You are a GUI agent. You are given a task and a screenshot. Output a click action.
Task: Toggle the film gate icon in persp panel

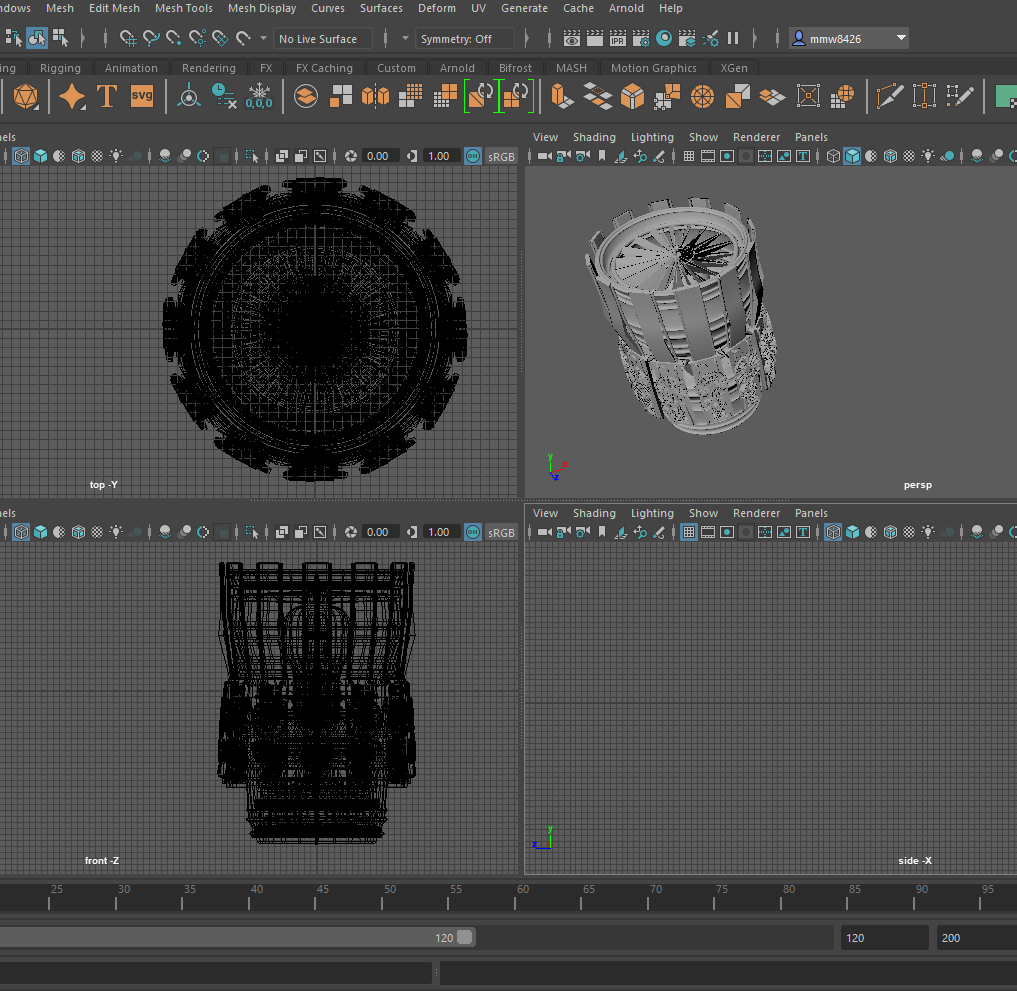pos(708,156)
